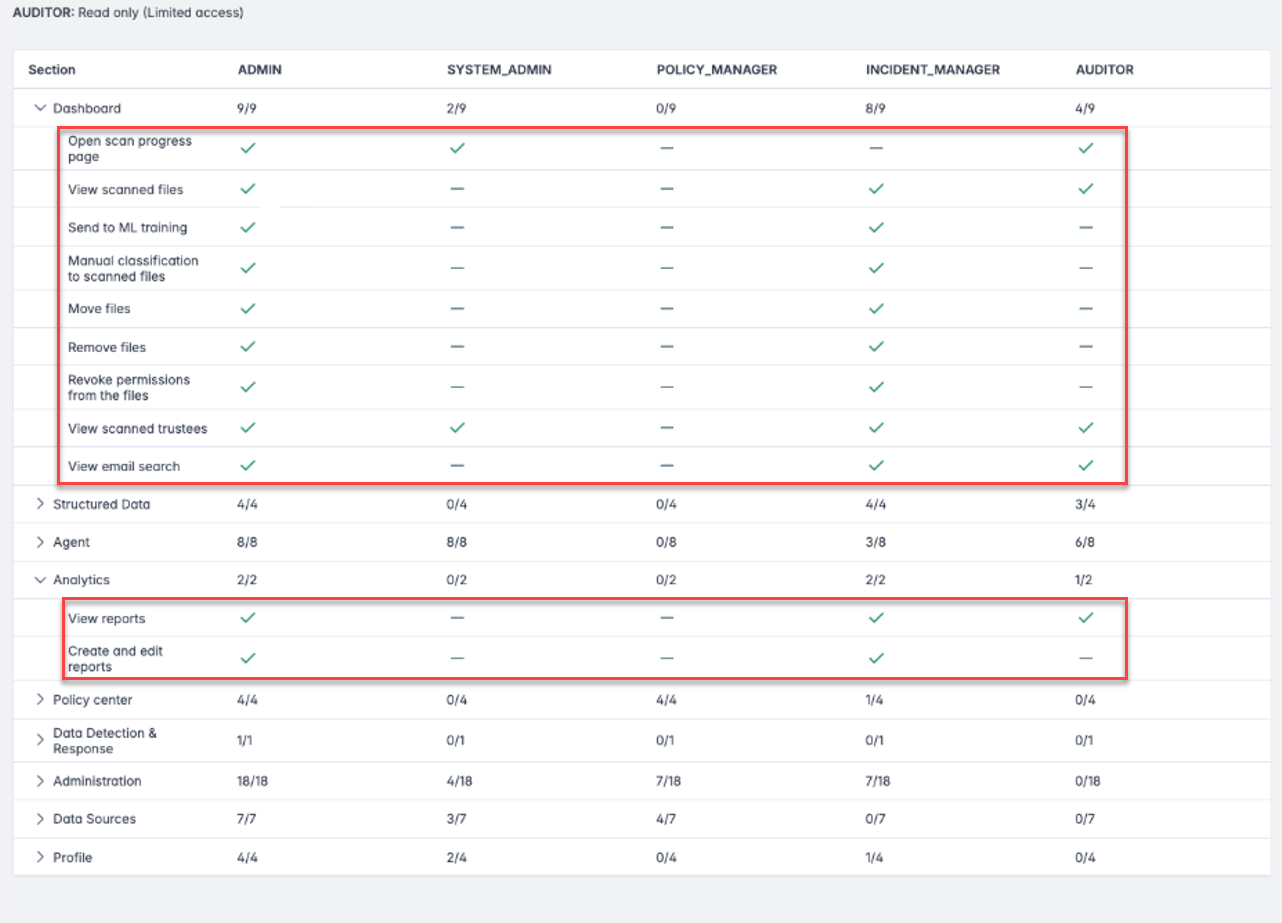Expand the Administration section
This screenshot has height=923, width=1282.
[x=40, y=781]
